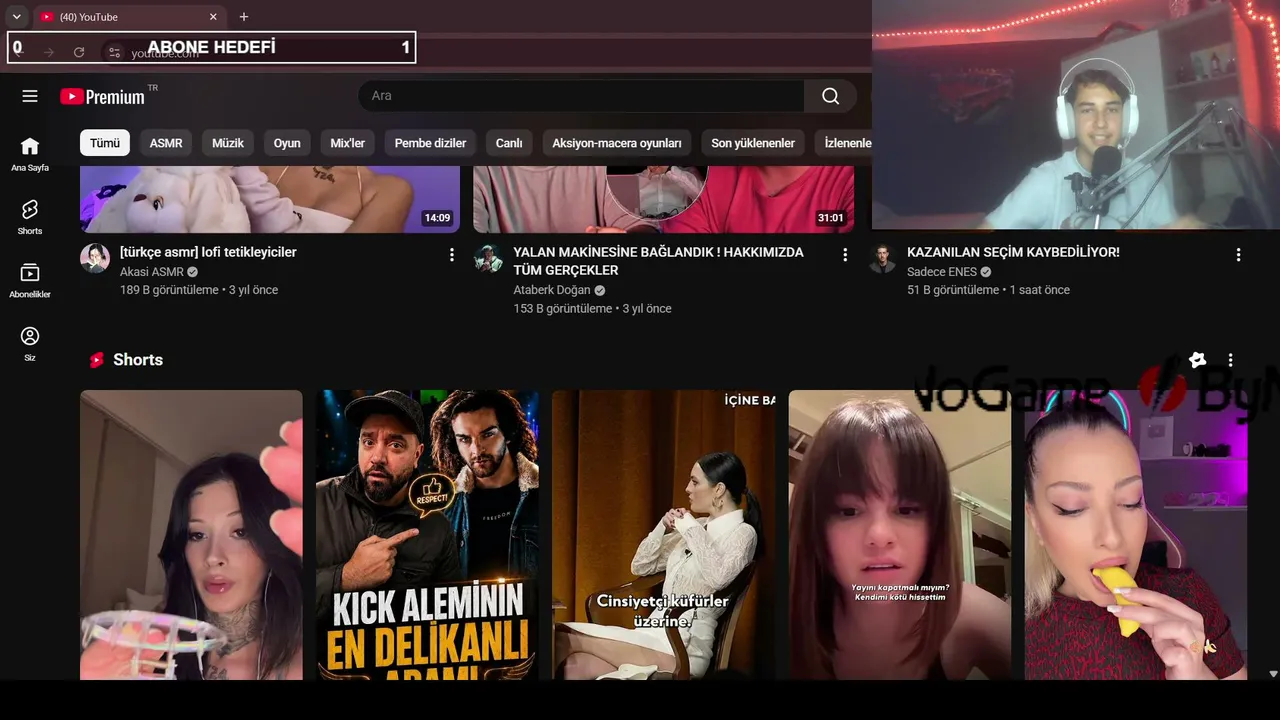Open Akasi ASMR channel avatar

click(x=95, y=258)
